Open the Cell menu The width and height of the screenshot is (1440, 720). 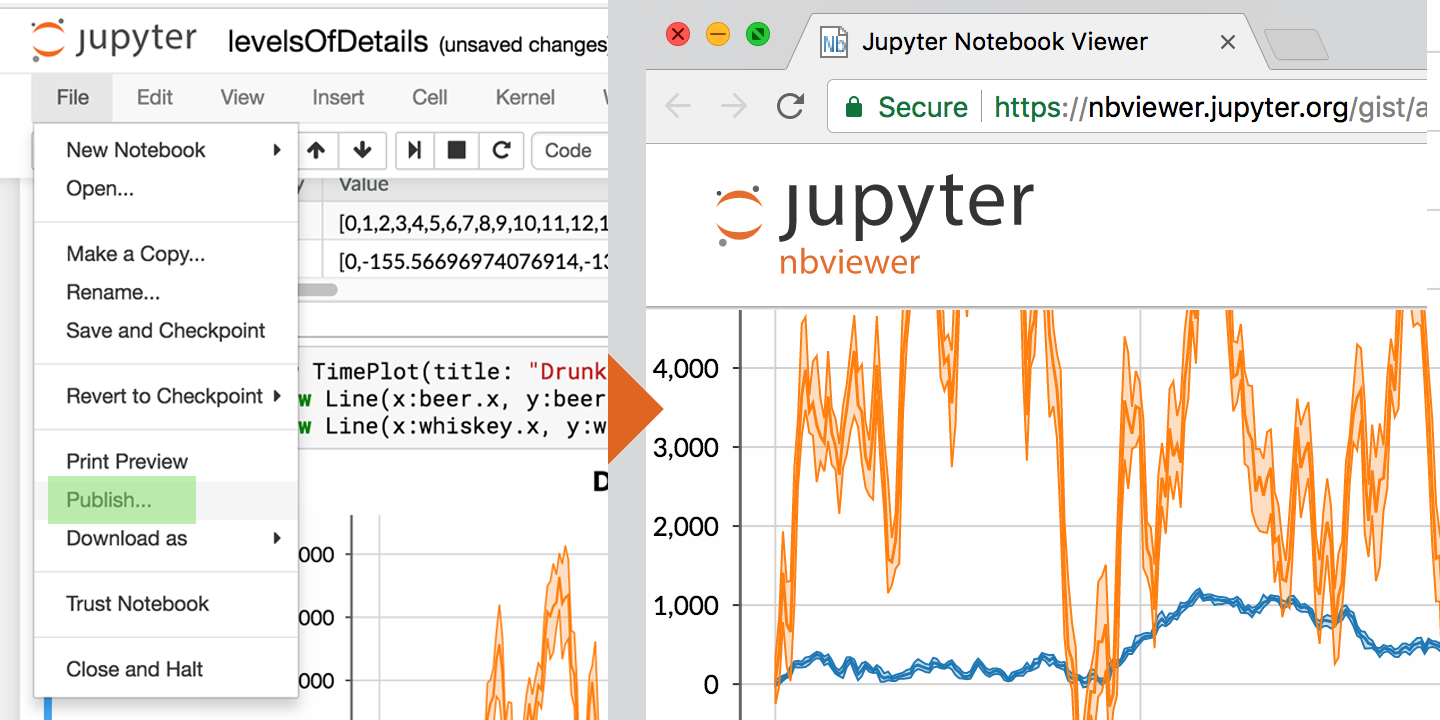430,97
